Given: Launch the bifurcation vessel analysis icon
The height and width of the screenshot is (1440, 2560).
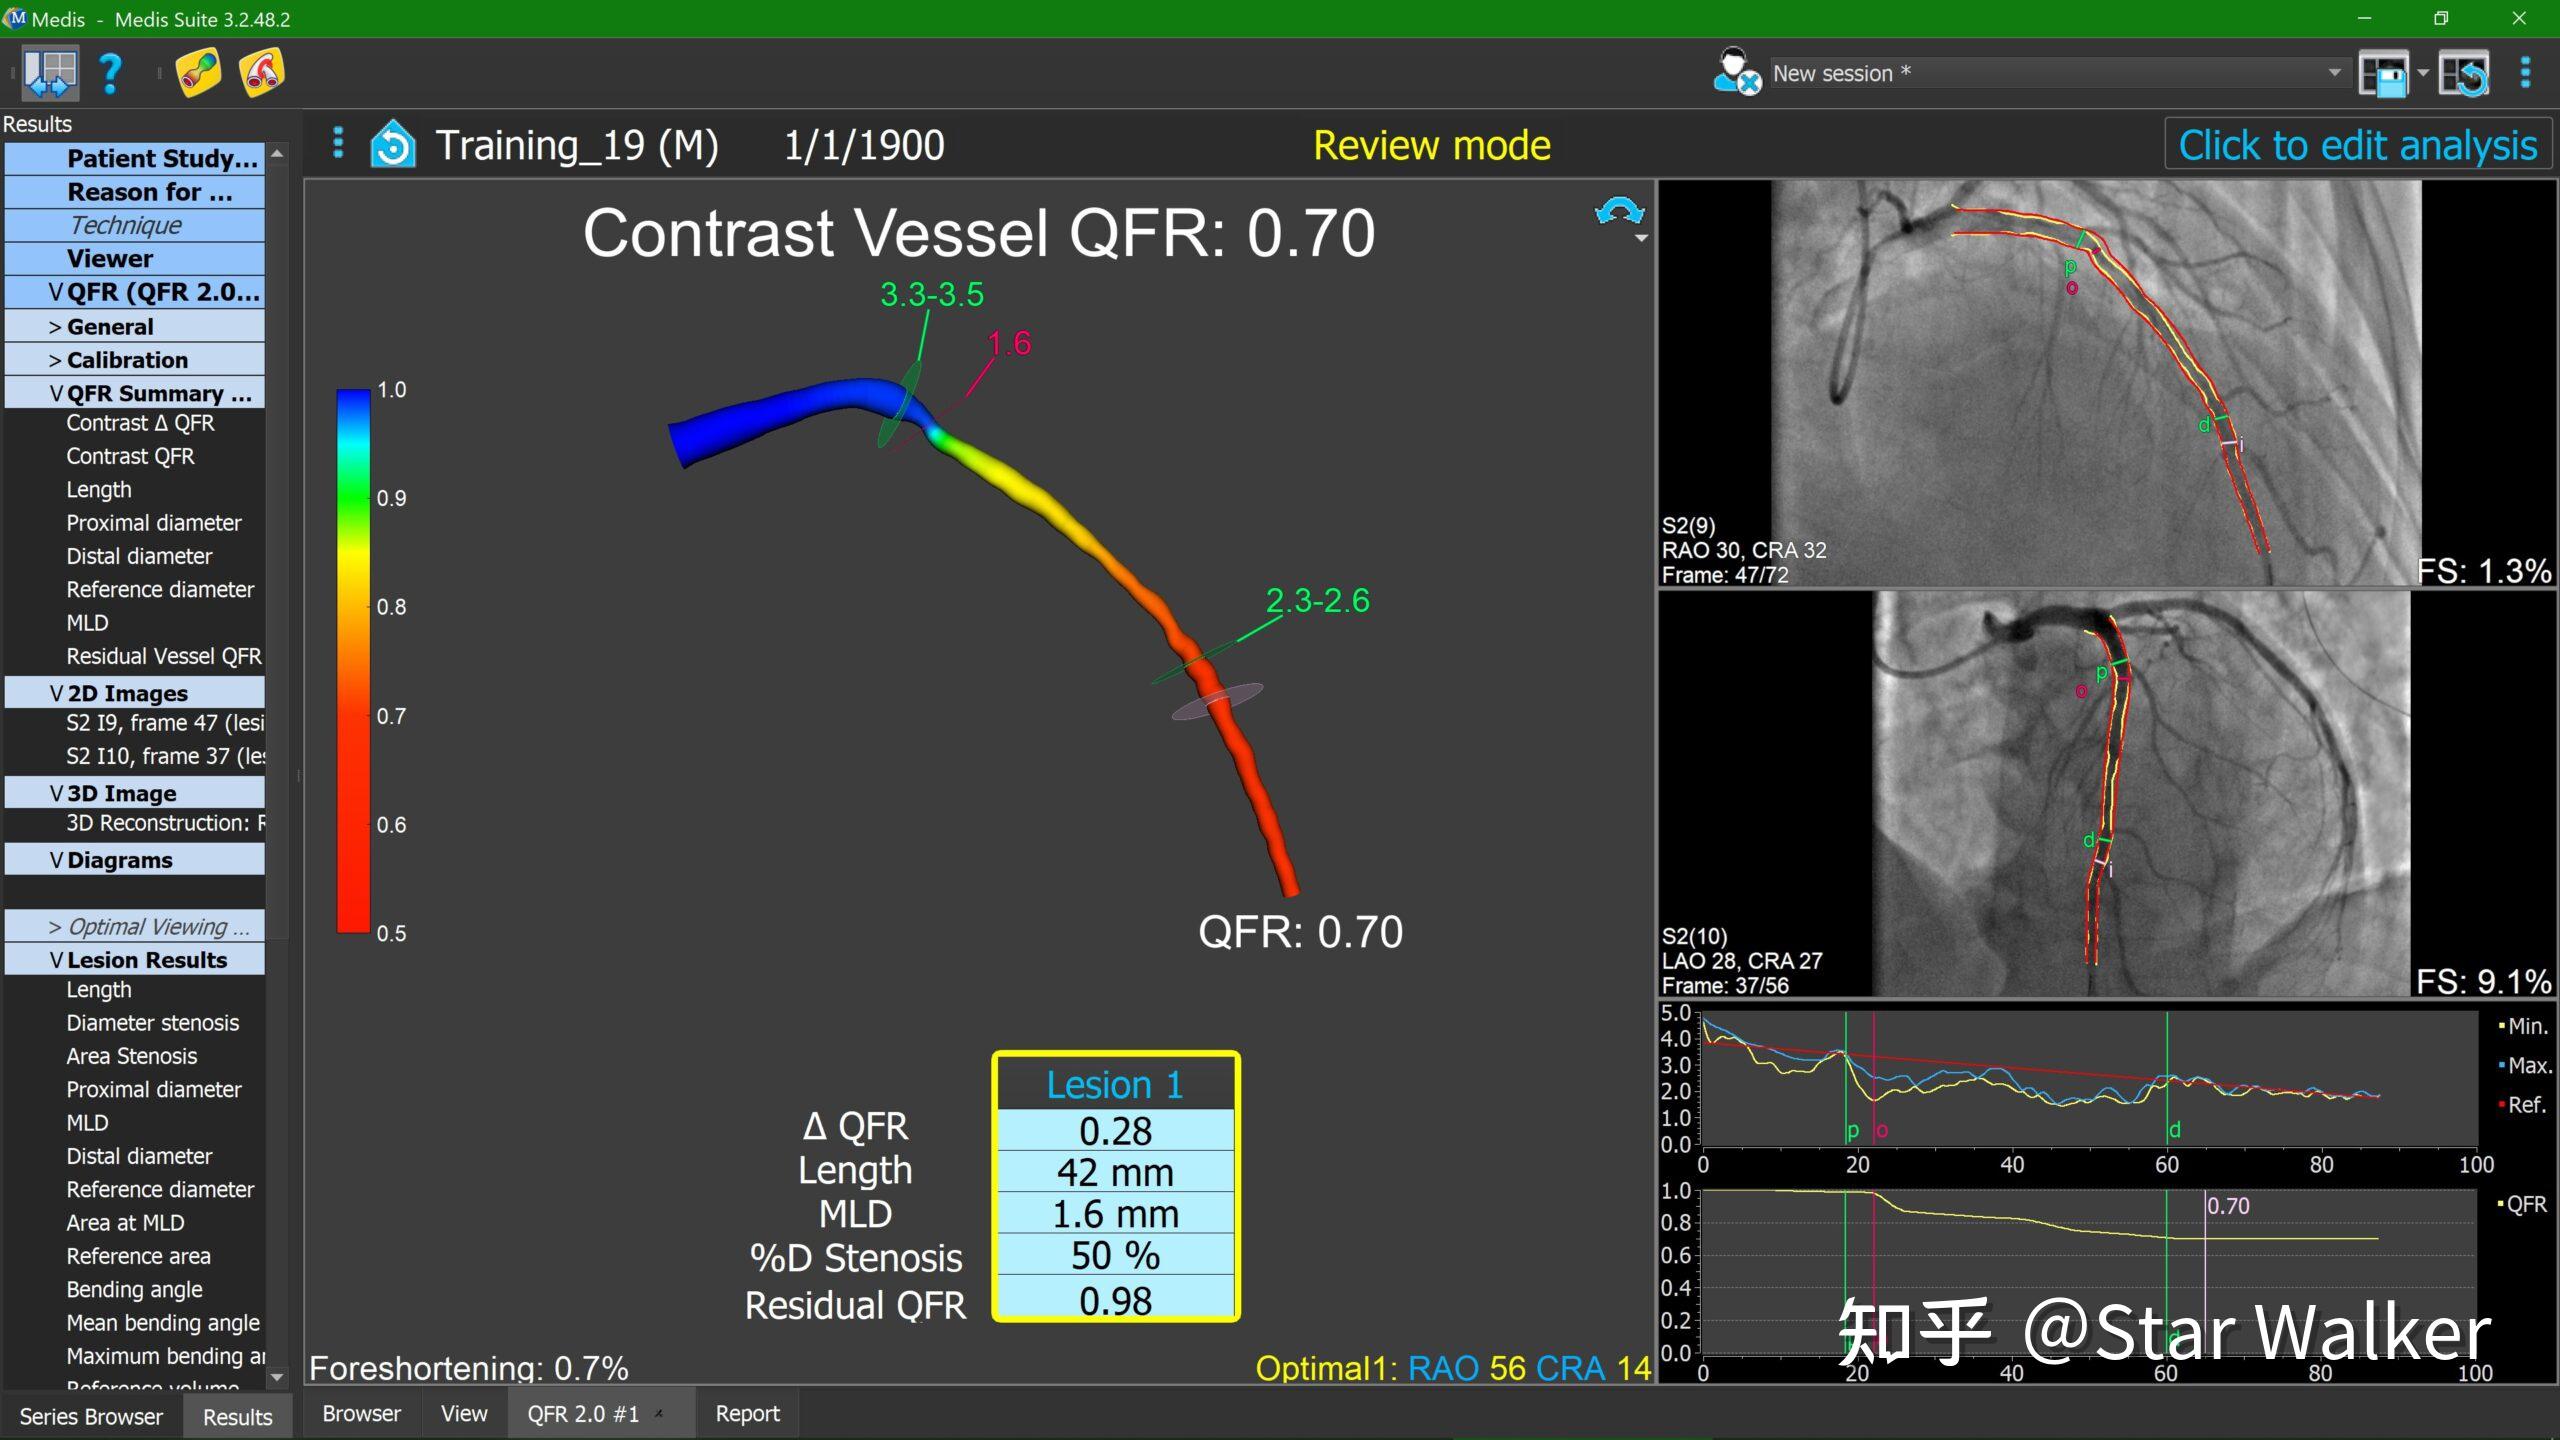Looking at the screenshot, I should (262, 73).
